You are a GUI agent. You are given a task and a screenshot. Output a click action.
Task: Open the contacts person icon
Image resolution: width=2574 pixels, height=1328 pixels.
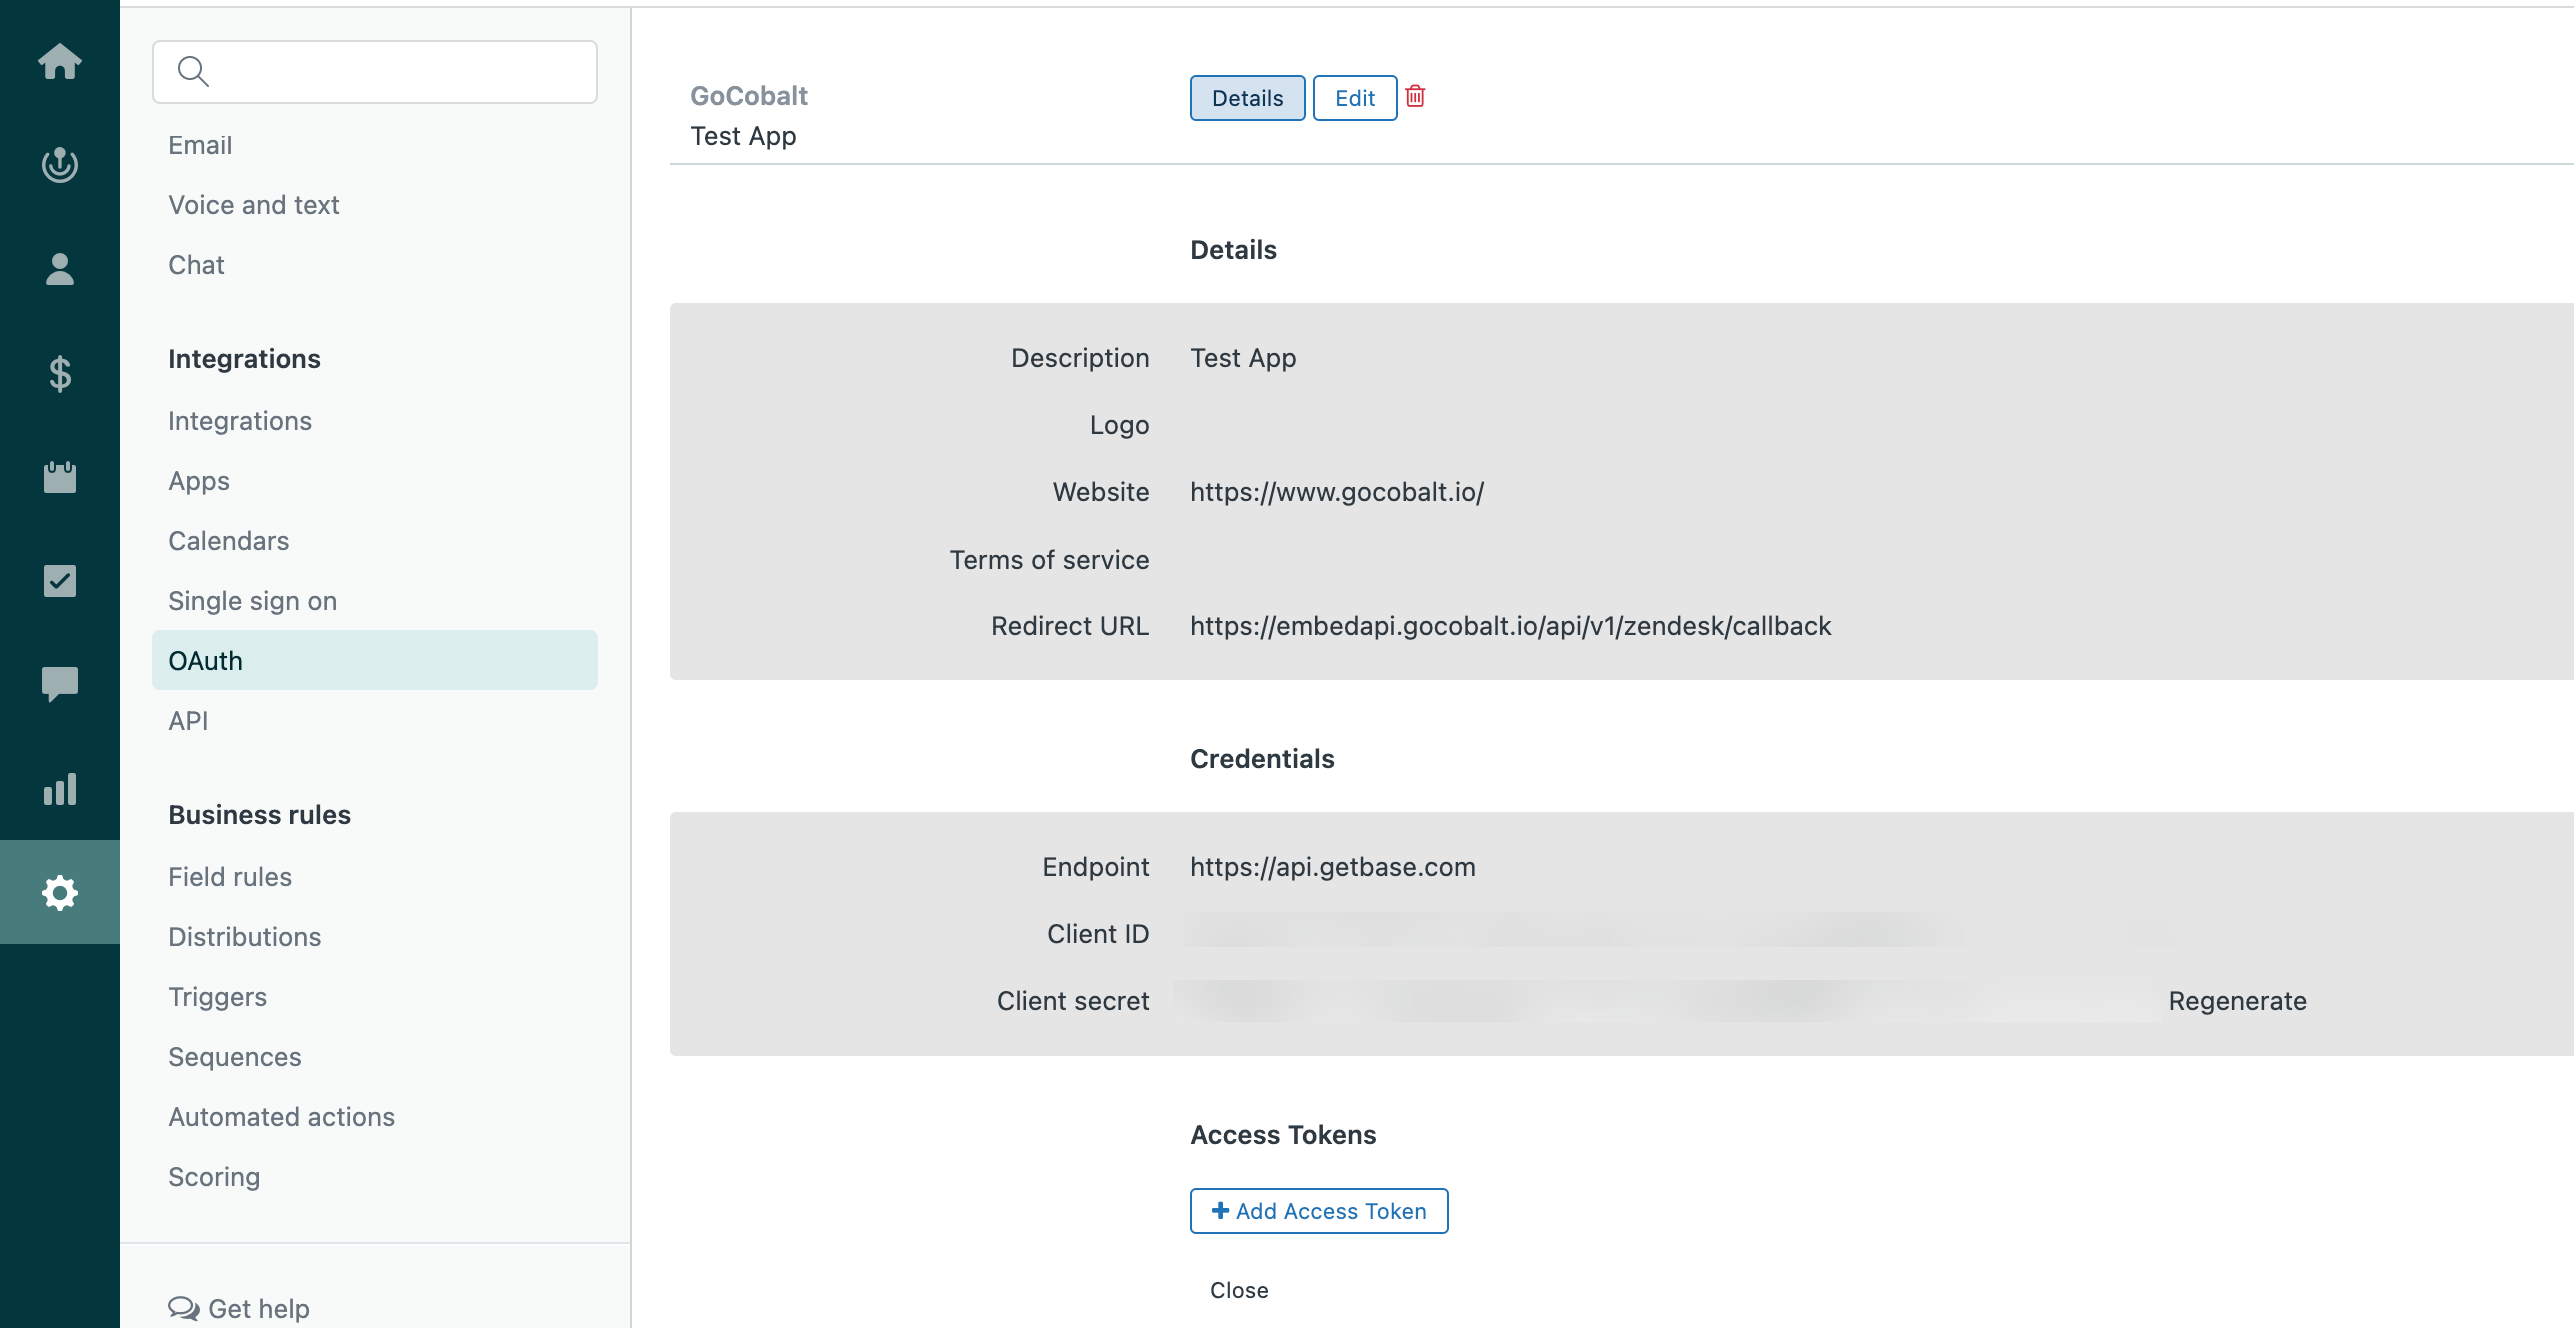click(60, 269)
